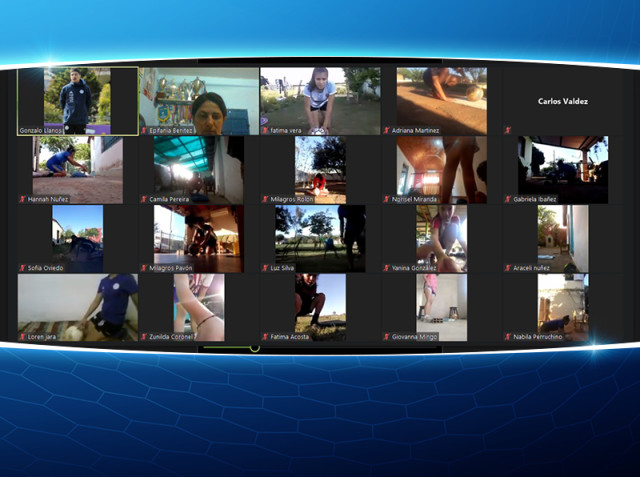The width and height of the screenshot is (640, 477).
Task: Select Luz Silva's video feed
Action: pyautogui.click(x=320, y=239)
